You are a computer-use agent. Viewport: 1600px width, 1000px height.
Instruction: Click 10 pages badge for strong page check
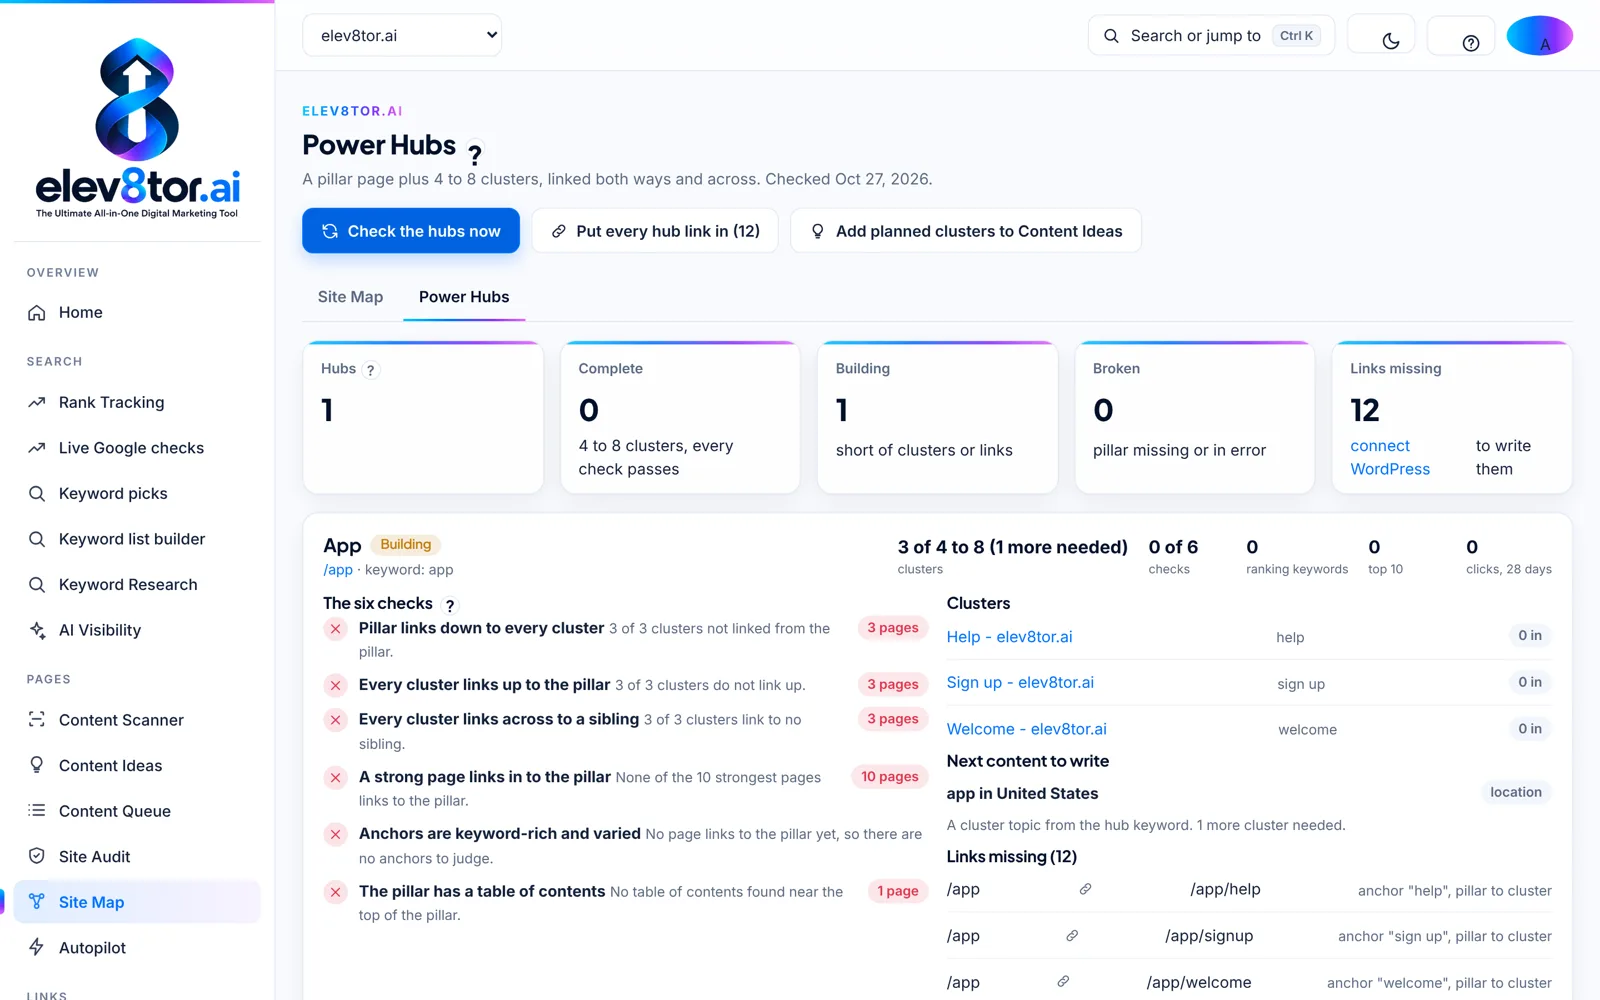[x=890, y=777]
